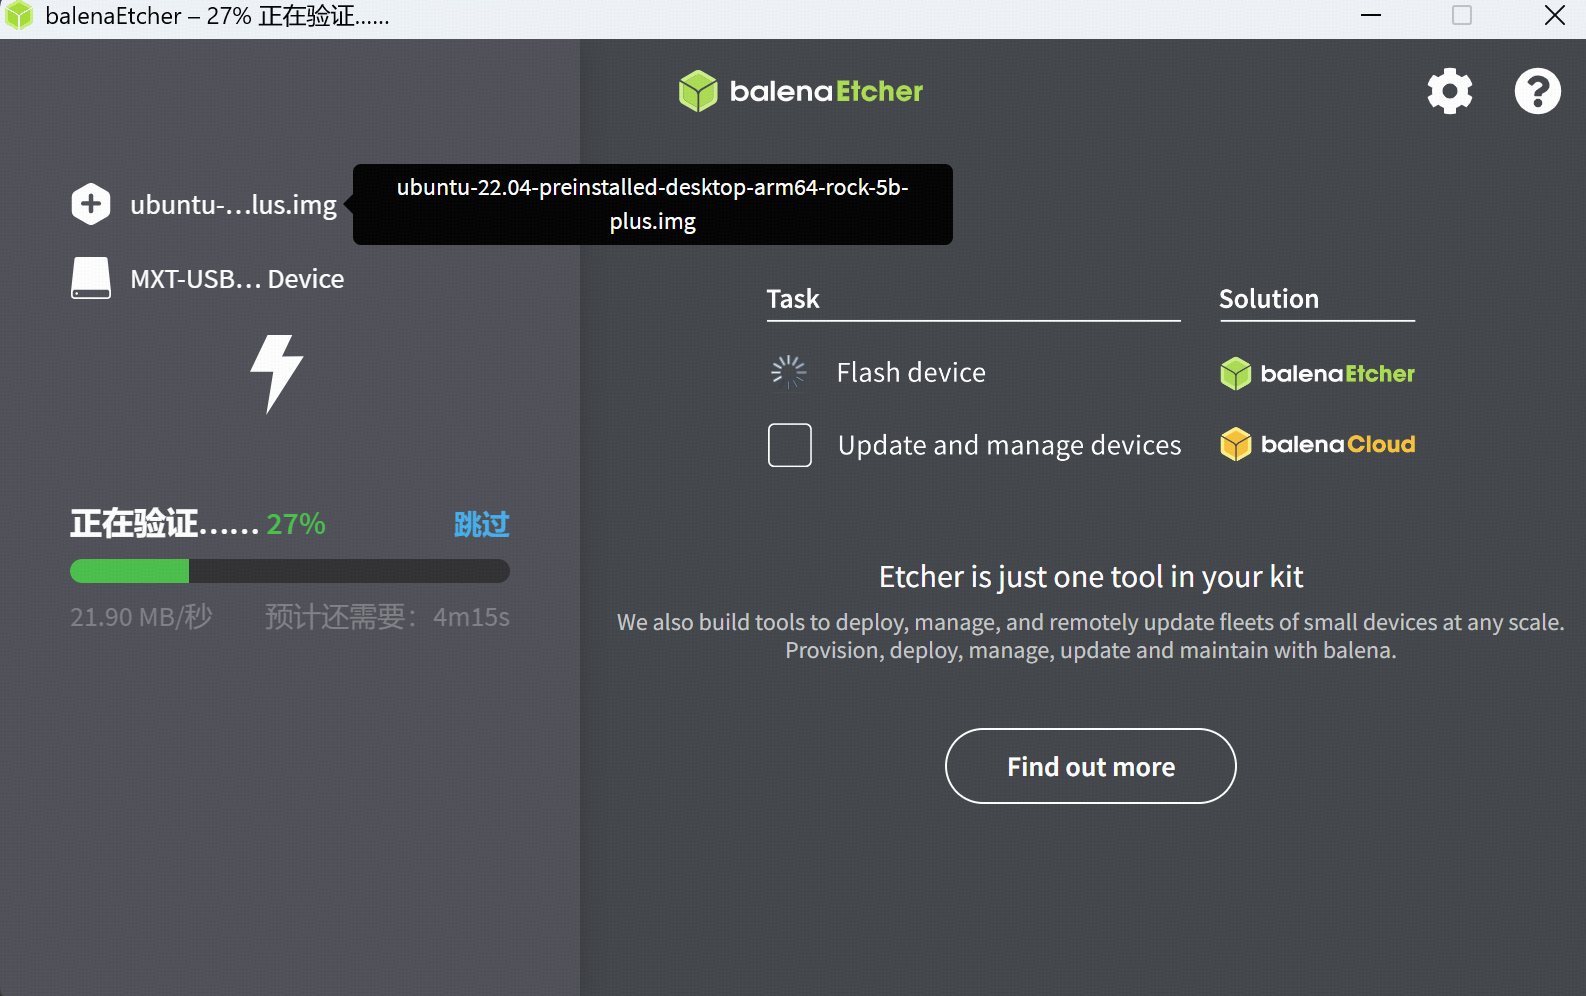Image resolution: width=1586 pixels, height=996 pixels.
Task: Click the Flash device task label
Action: pos(911,372)
